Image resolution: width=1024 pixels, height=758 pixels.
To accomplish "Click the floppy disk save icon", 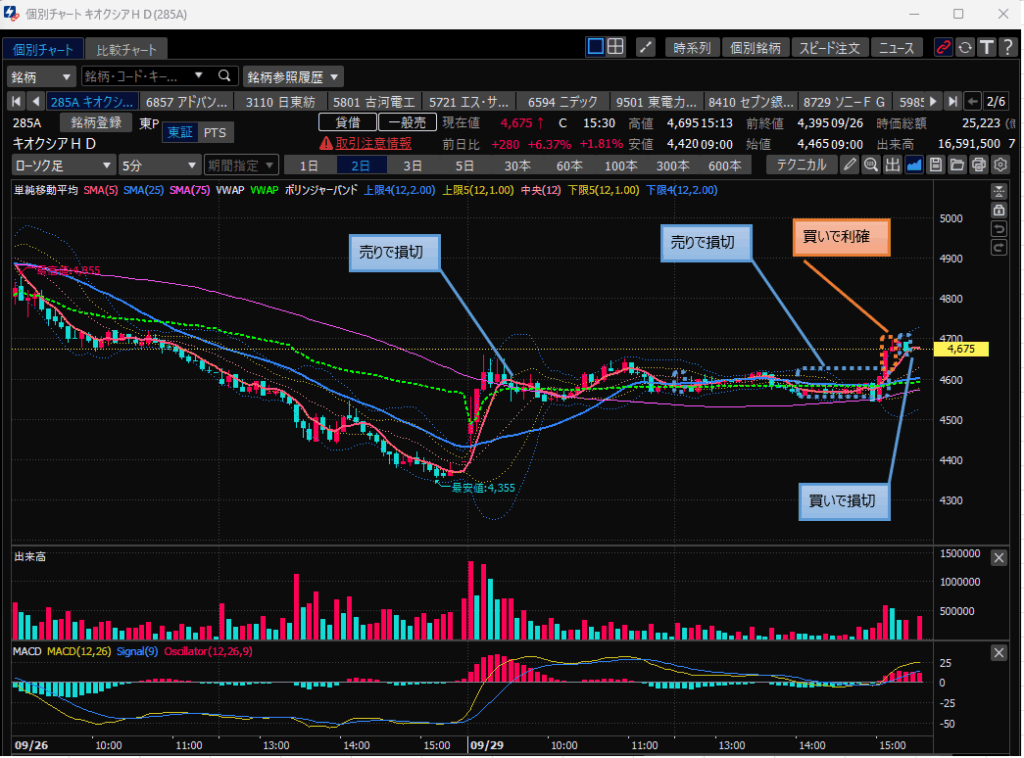I will pos(936,165).
